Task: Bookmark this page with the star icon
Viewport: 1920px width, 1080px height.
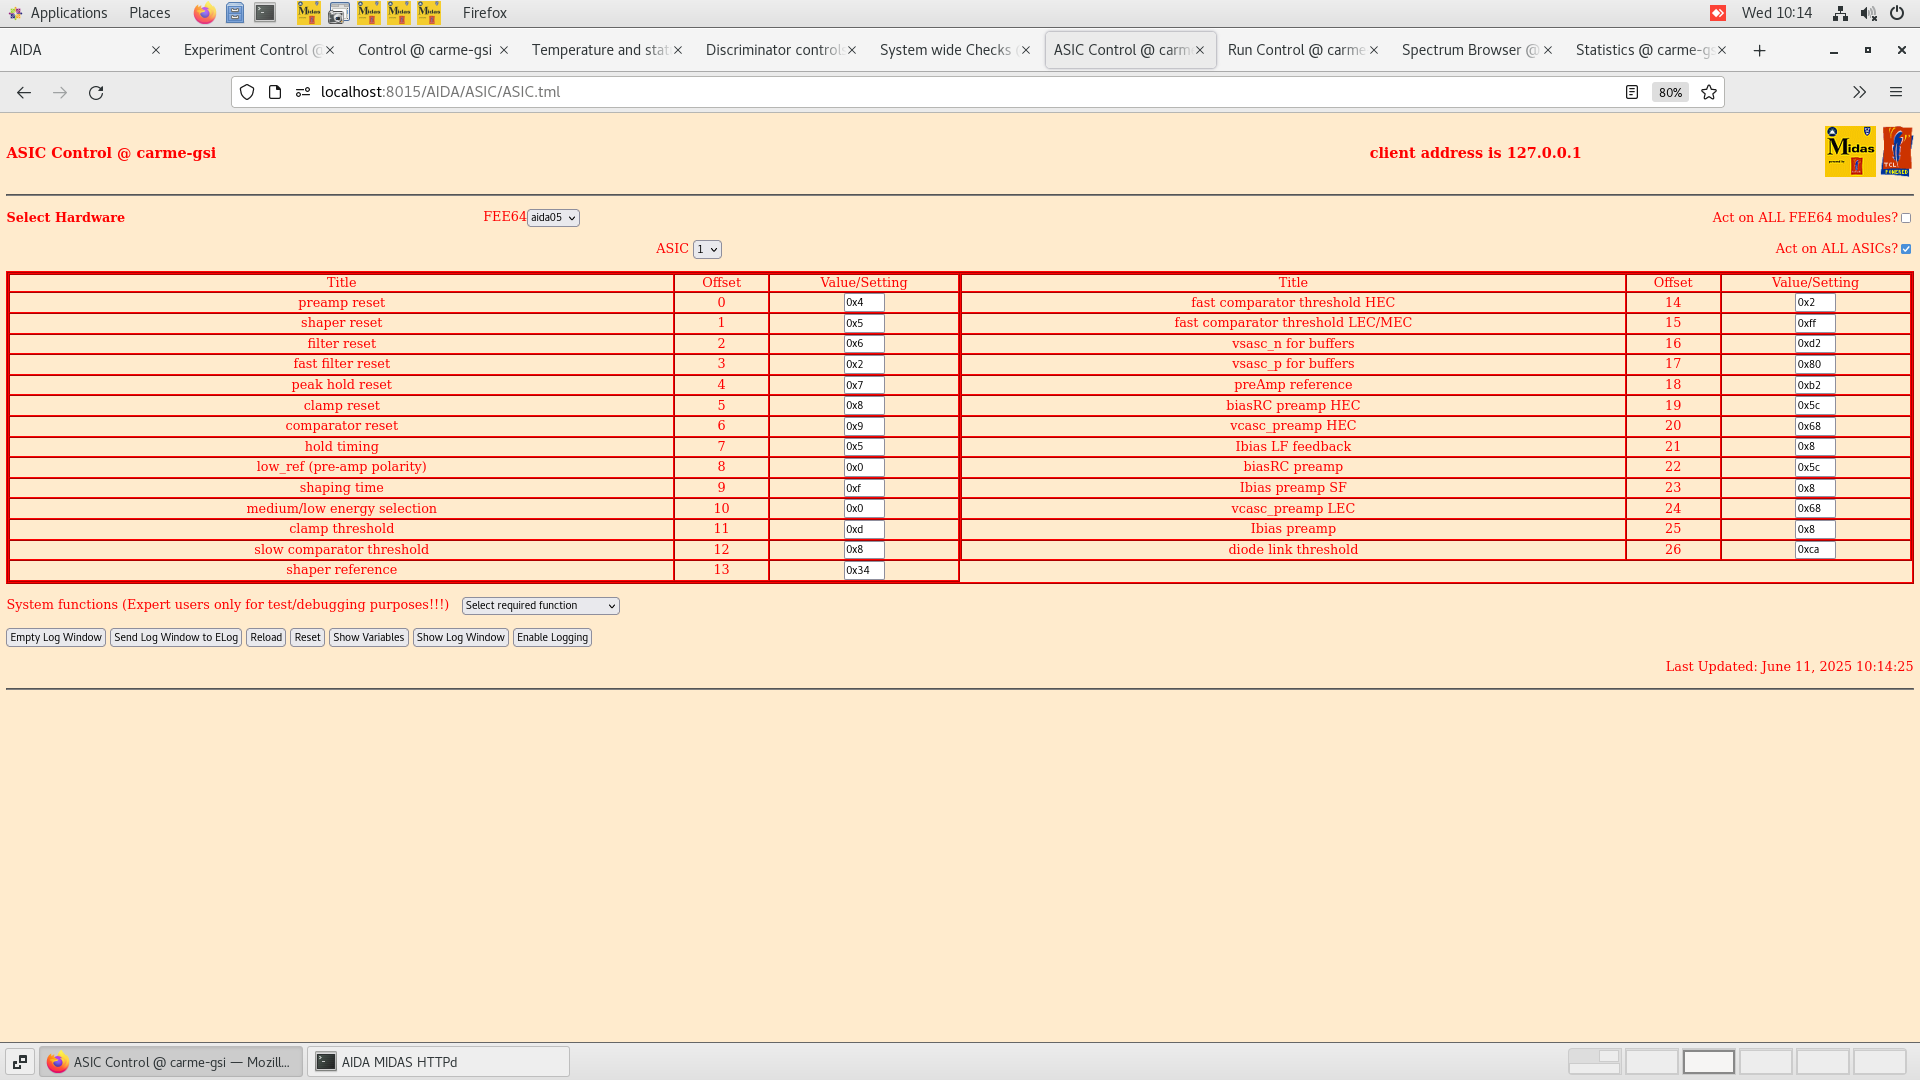Action: pyautogui.click(x=1709, y=92)
